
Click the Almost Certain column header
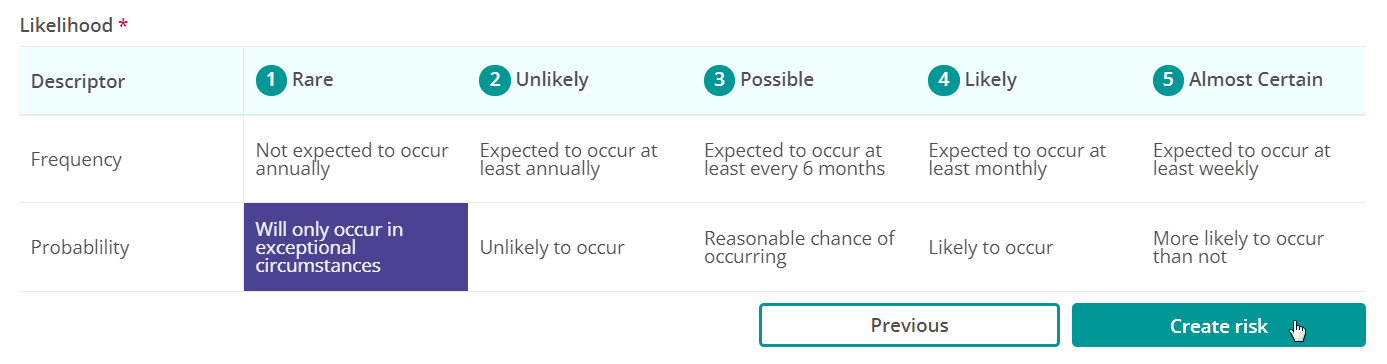pyautogui.click(x=1253, y=80)
